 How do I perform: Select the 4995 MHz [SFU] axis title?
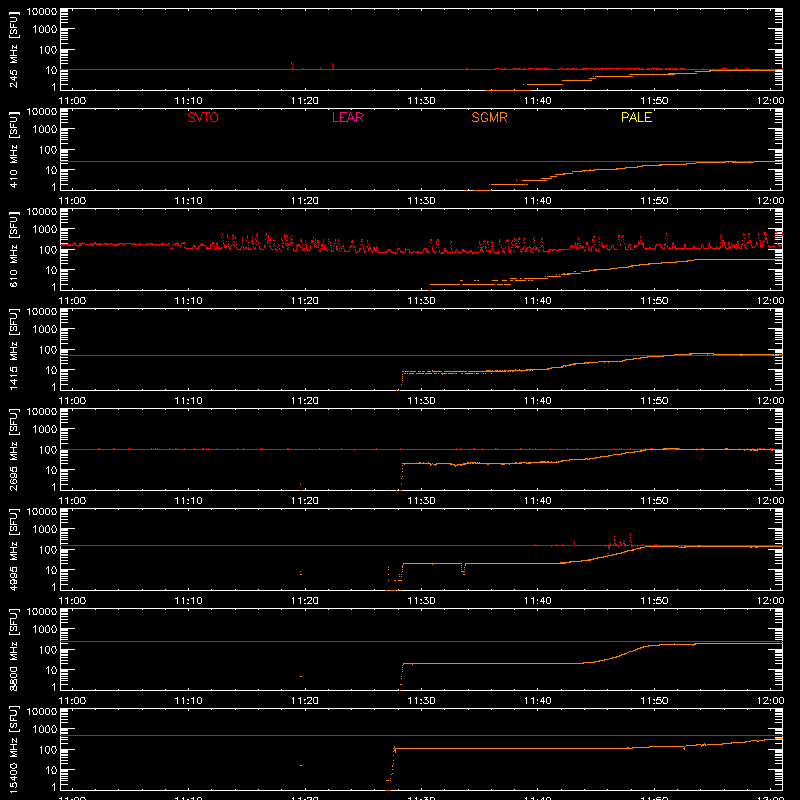pos(14,549)
